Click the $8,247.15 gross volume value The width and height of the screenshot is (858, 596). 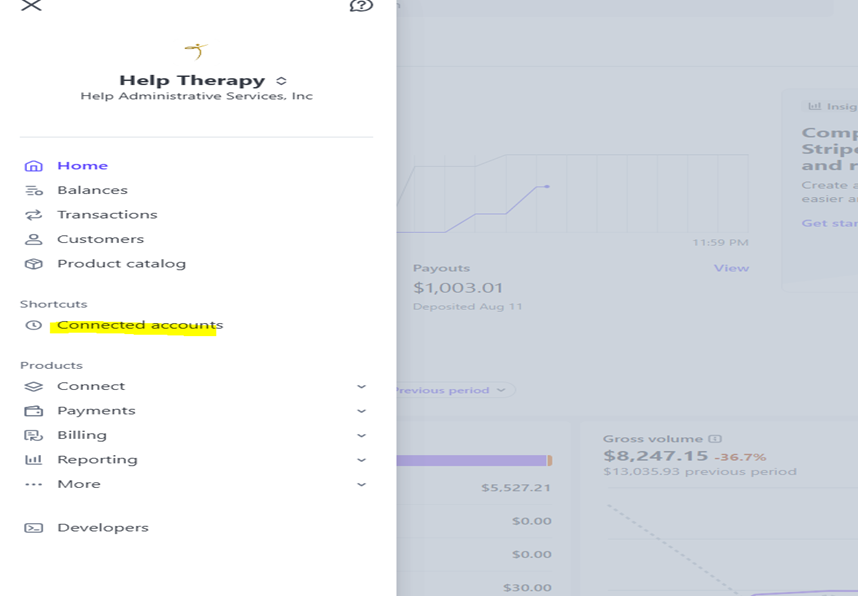(656, 455)
